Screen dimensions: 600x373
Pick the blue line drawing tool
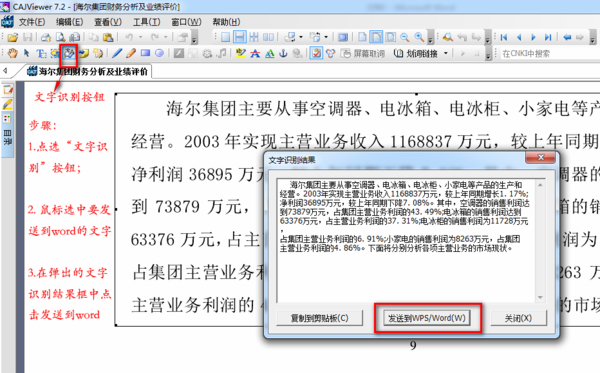click(x=117, y=53)
